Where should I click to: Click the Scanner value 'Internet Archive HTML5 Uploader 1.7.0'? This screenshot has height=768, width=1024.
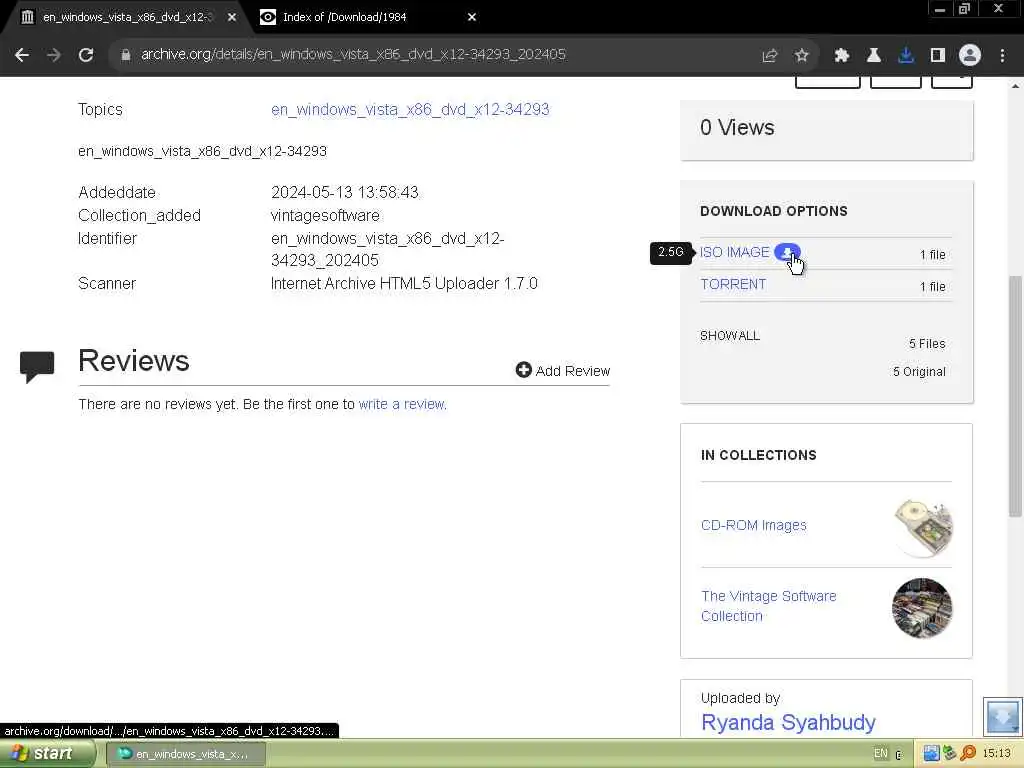click(404, 283)
